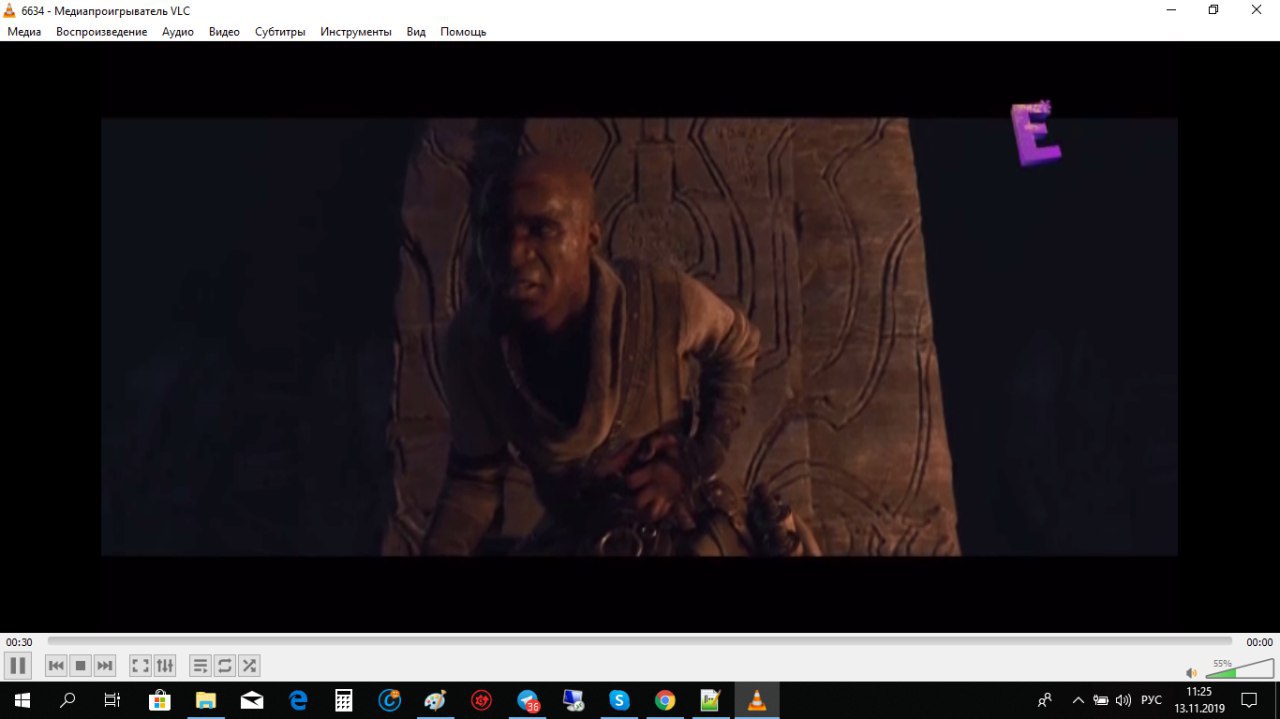Image resolution: width=1280 pixels, height=719 pixels.
Task: Open Task View on the taskbar
Action: click(x=113, y=700)
